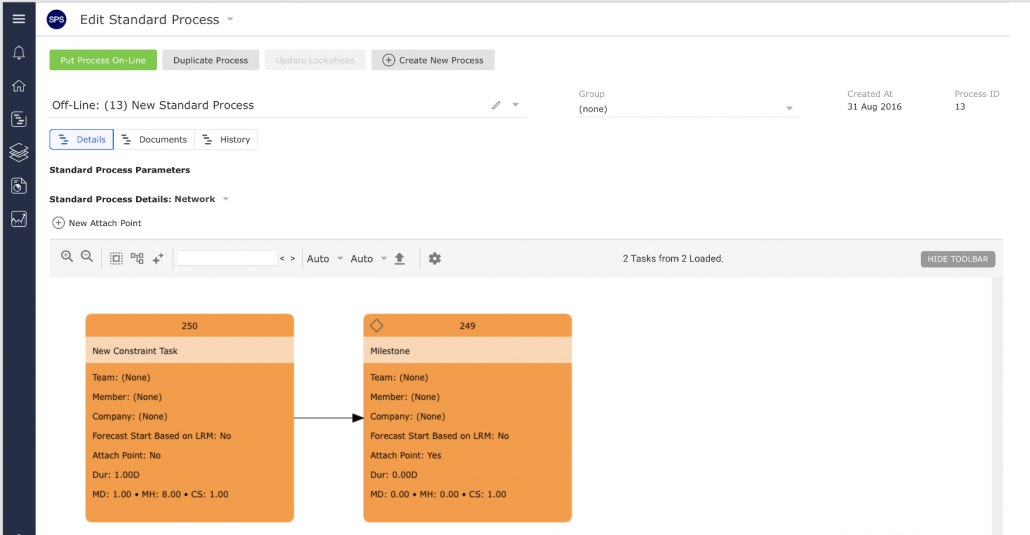
Task: Open the task list icon in the sidebar
Action: point(18,119)
